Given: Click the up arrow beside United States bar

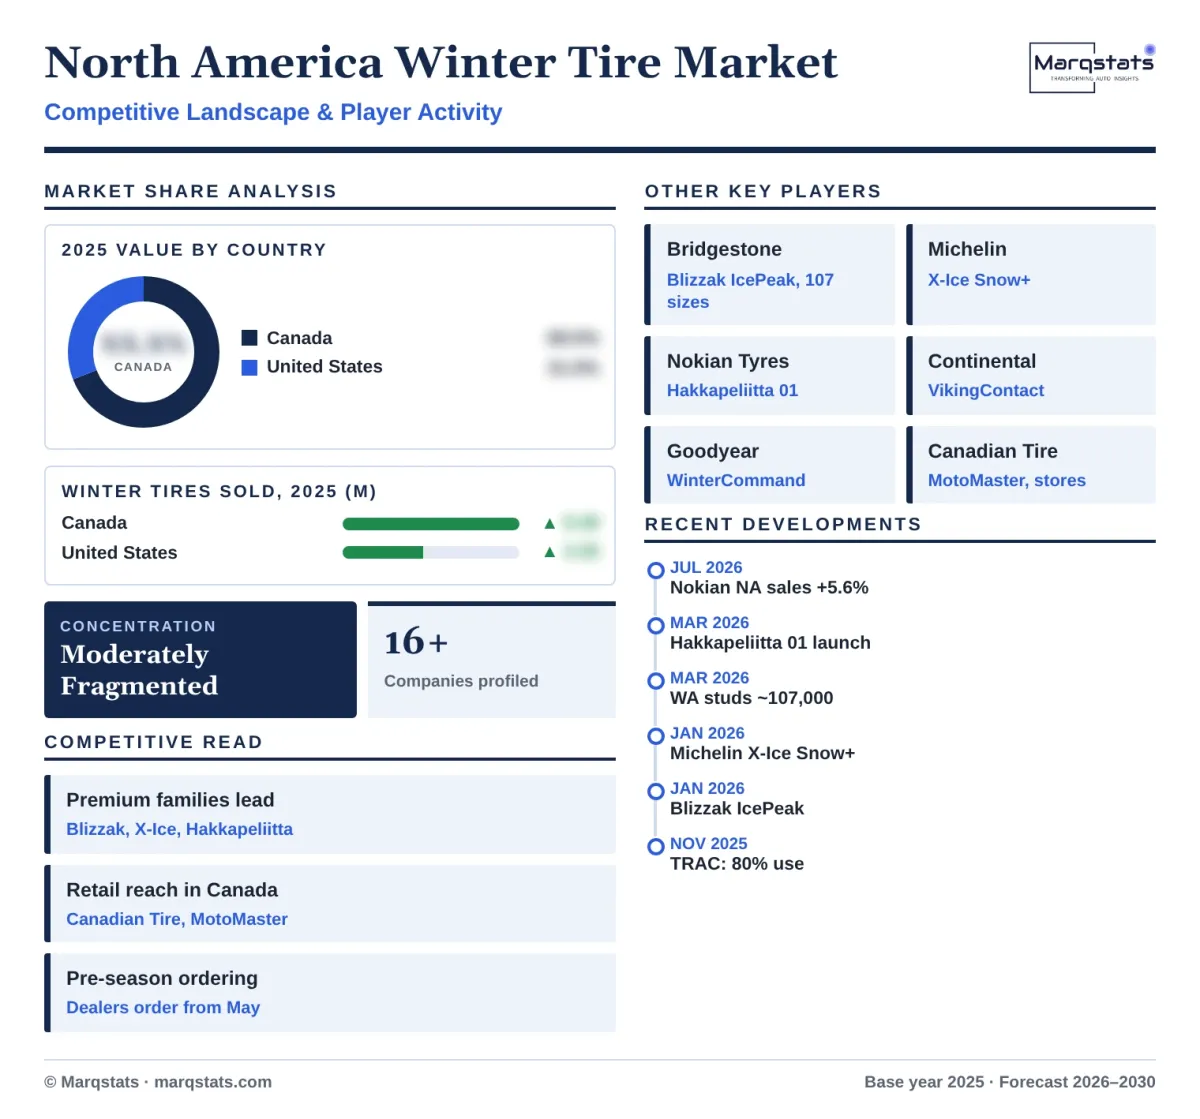Looking at the screenshot, I should (549, 552).
